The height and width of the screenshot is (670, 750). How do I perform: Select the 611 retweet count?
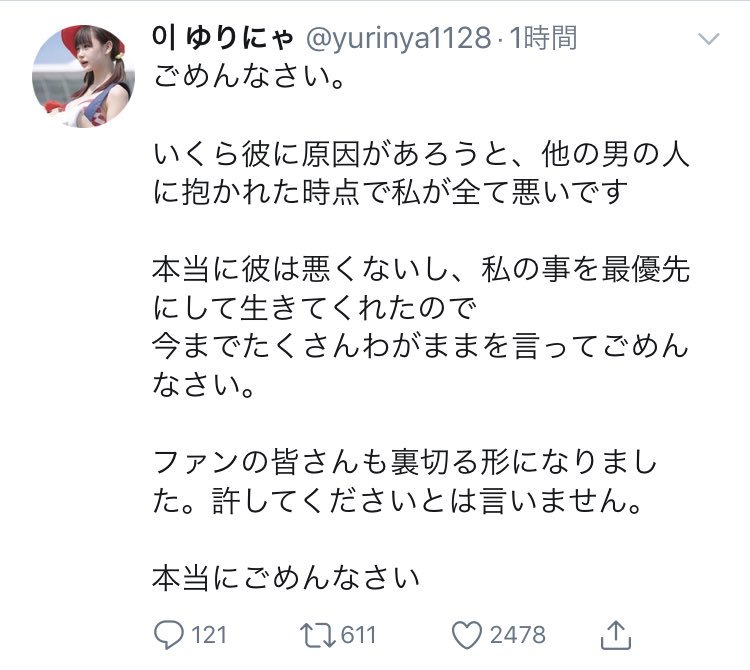tap(359, 635)
